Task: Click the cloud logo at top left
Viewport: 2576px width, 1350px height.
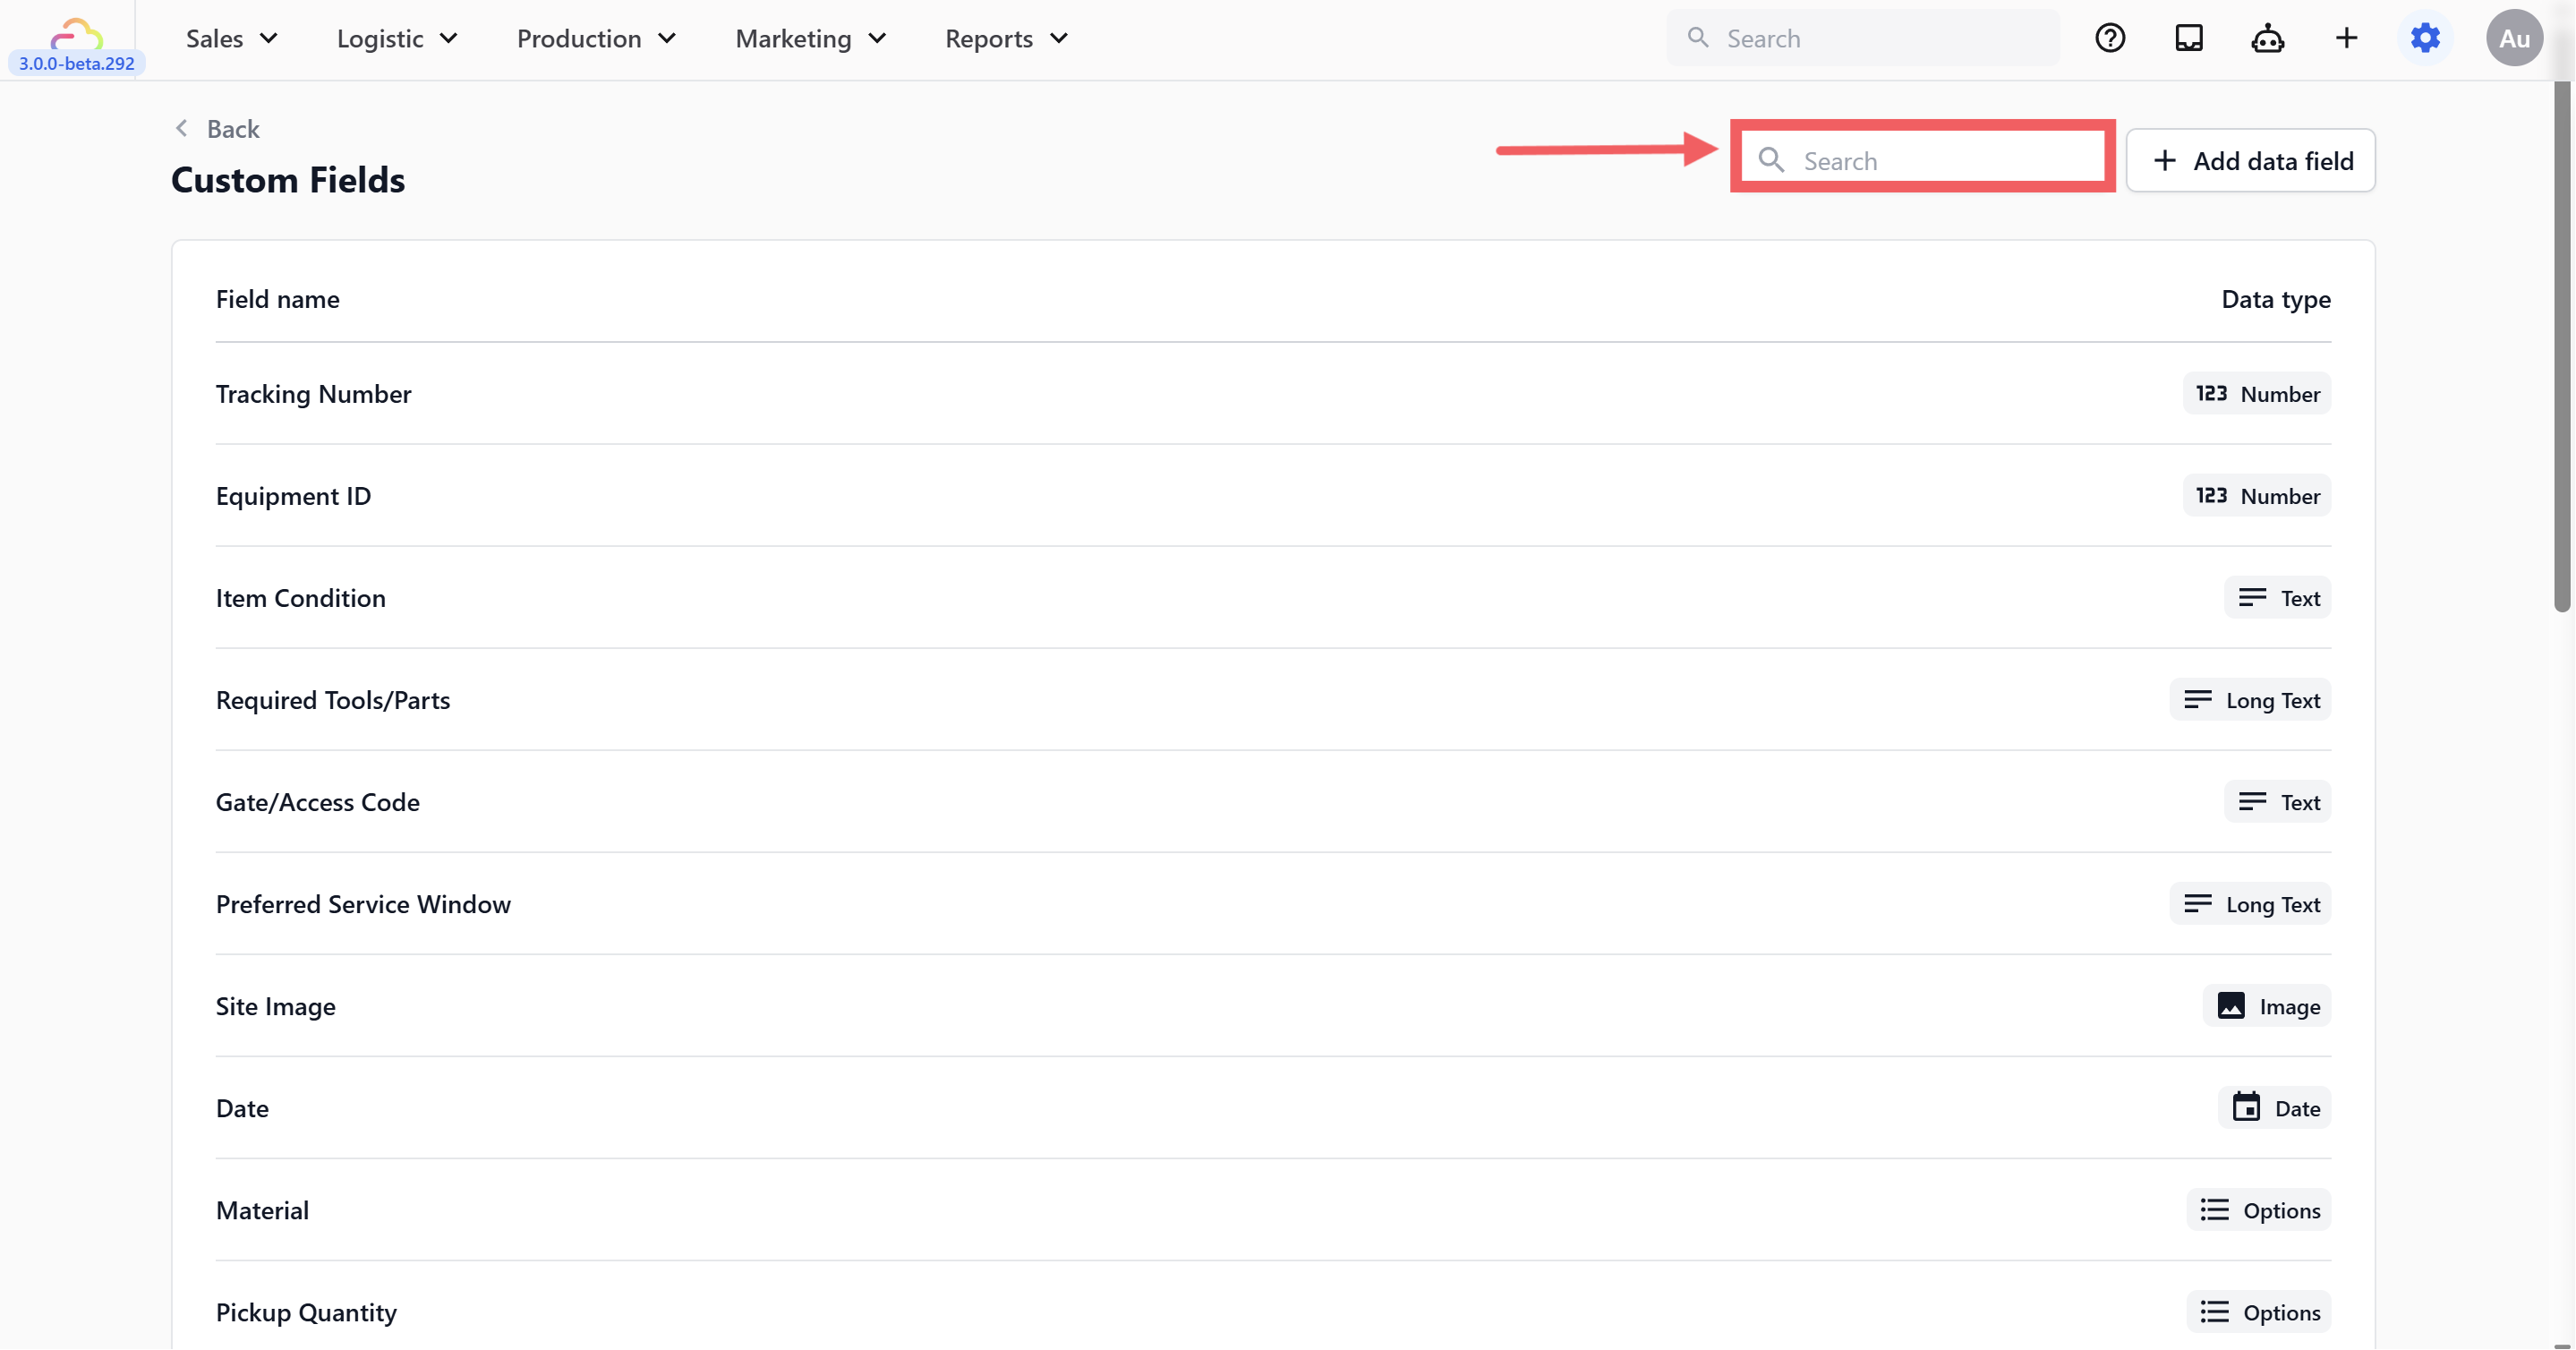Action: [76, 35]
